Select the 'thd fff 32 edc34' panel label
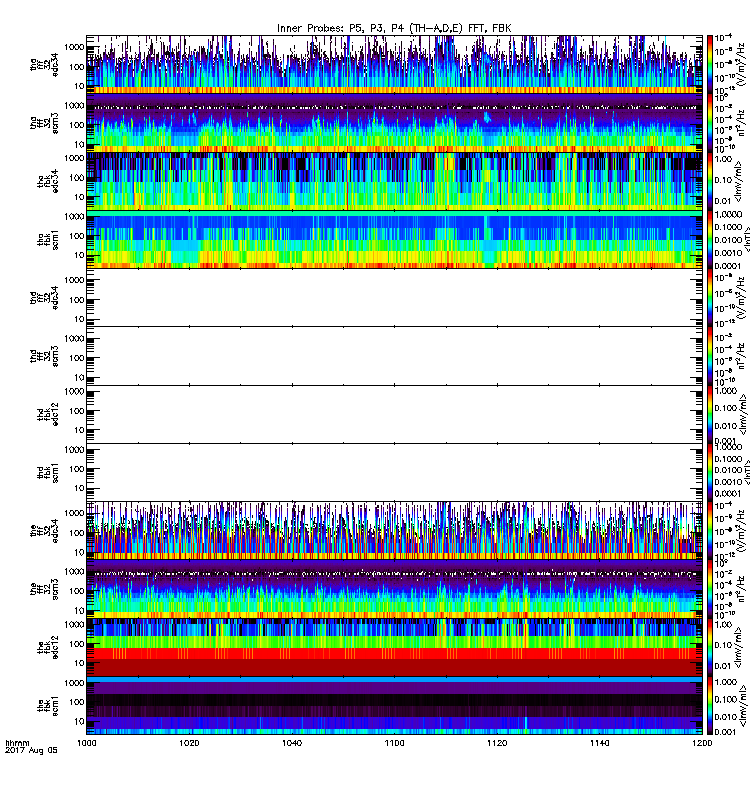This screenshot has width=750, height=800. (x=45, y=297)
